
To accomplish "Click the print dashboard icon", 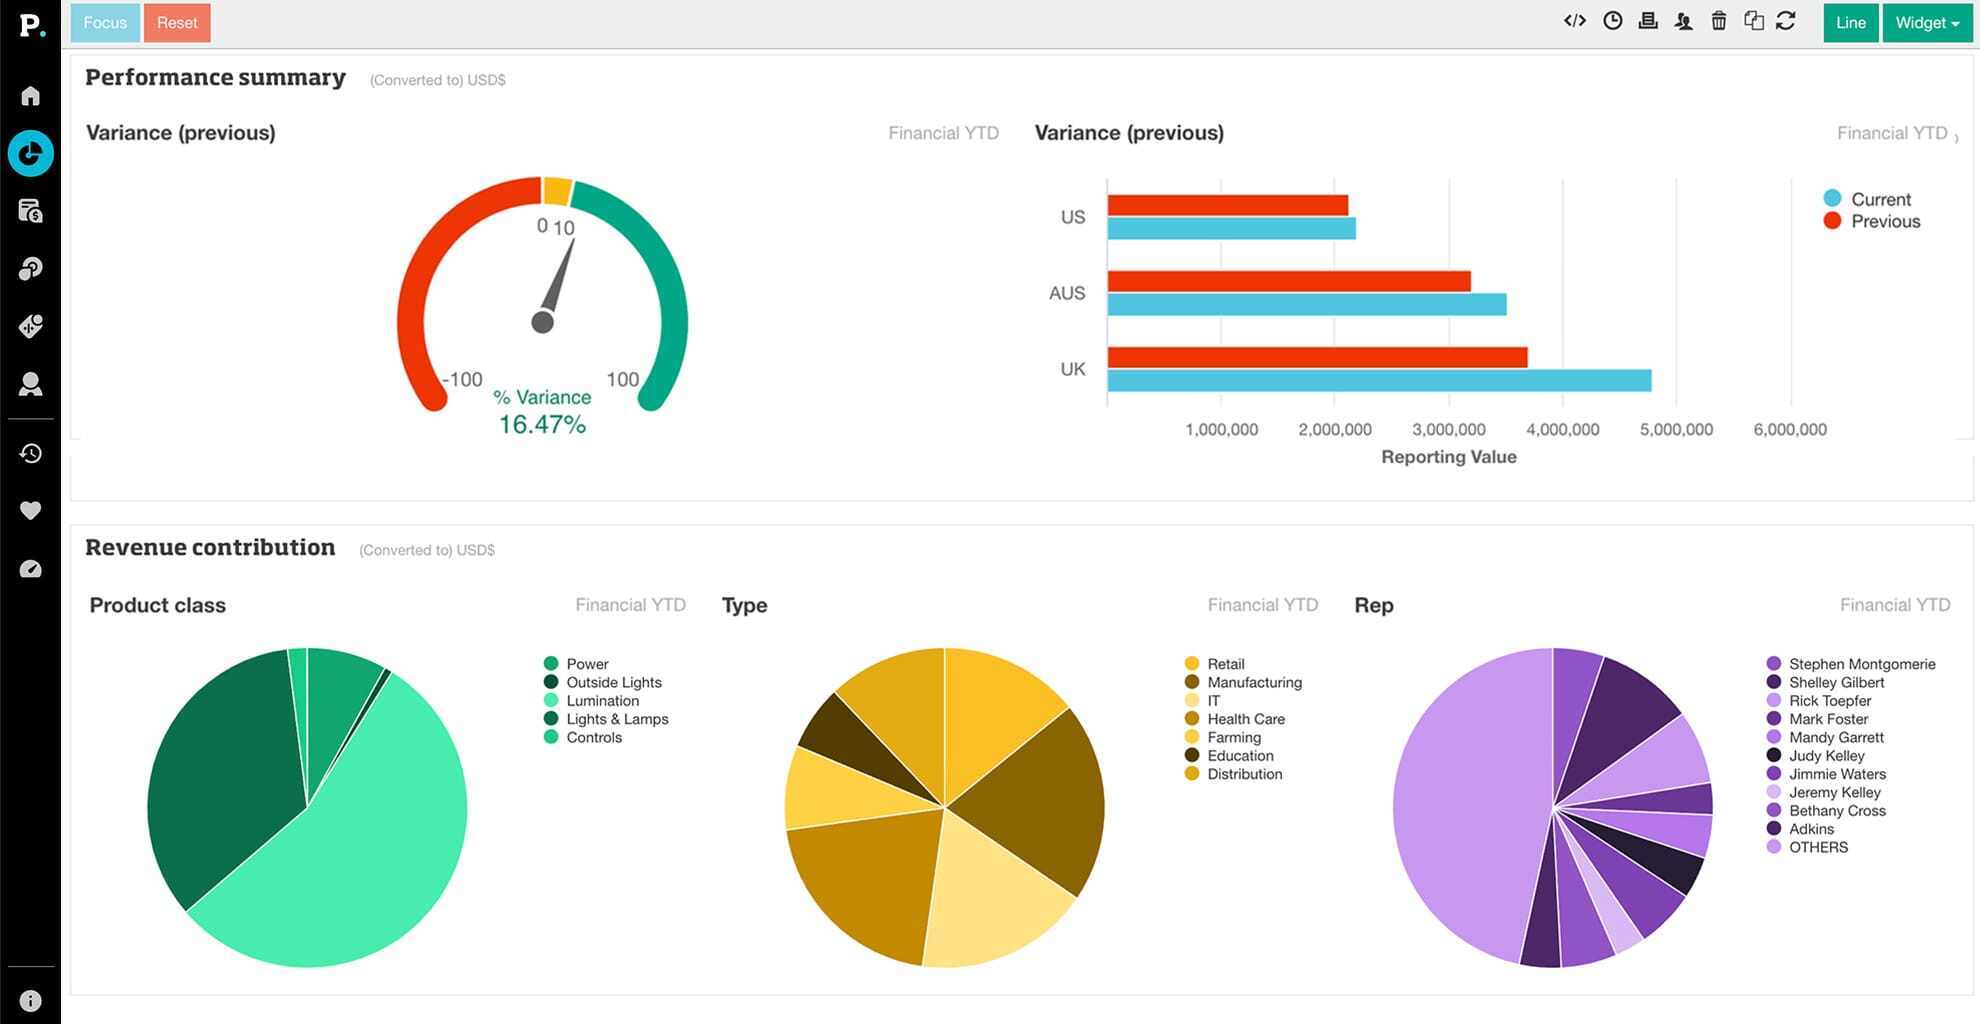I will coord(1648,21).
